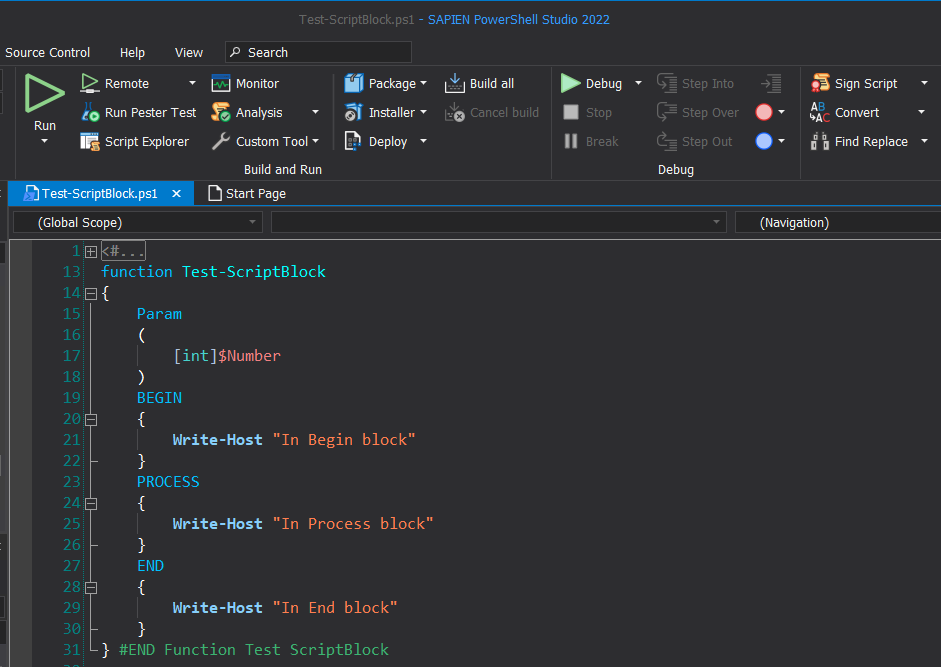
Task: Click the Convert icon
Action: tap(820, 112)
